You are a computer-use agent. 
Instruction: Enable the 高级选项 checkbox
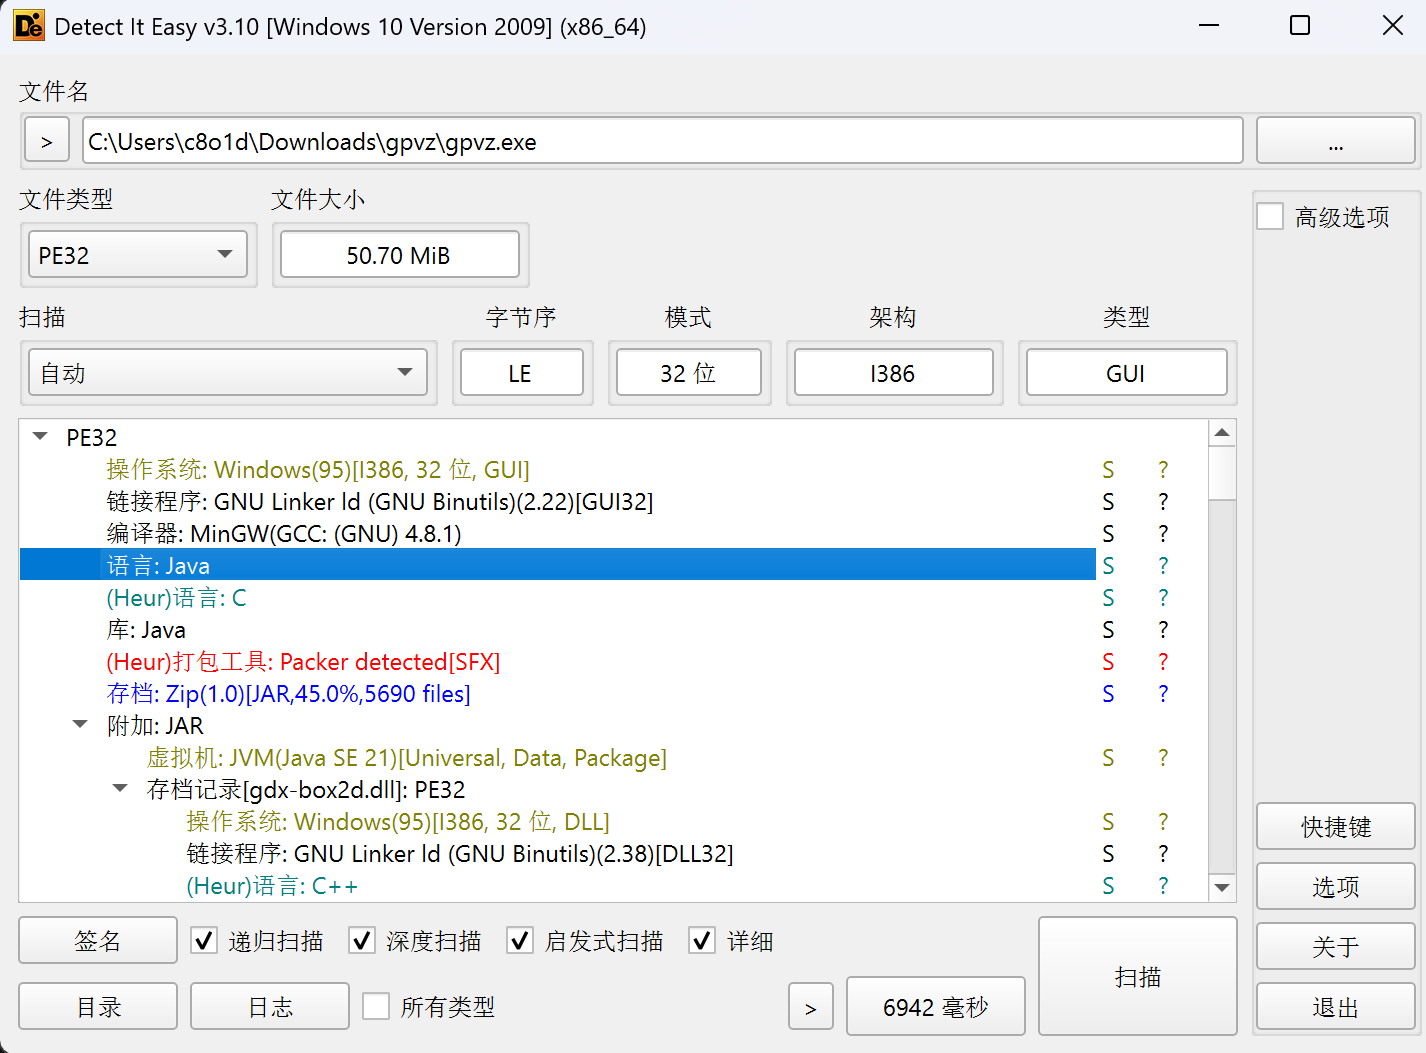click(x=1270, y=217)
